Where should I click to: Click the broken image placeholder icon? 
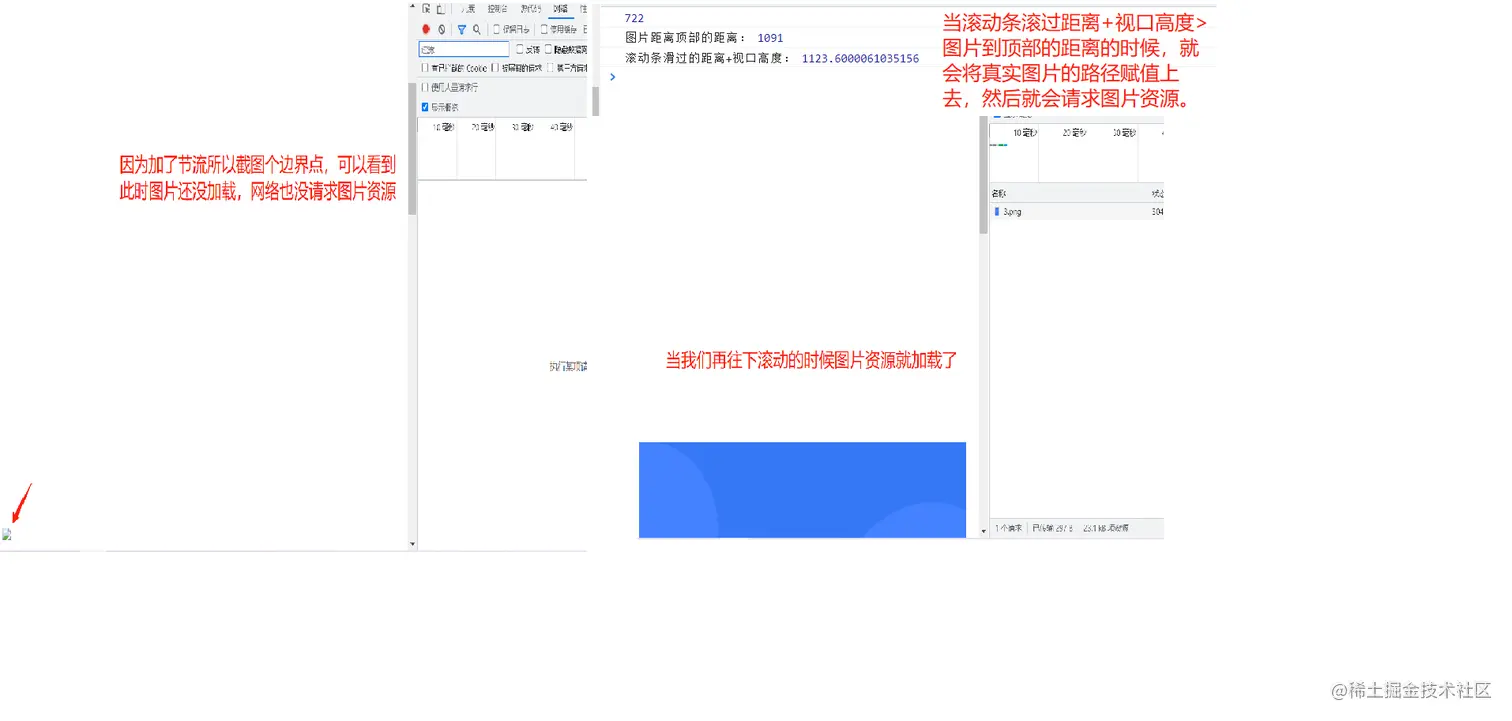(7, 534)
